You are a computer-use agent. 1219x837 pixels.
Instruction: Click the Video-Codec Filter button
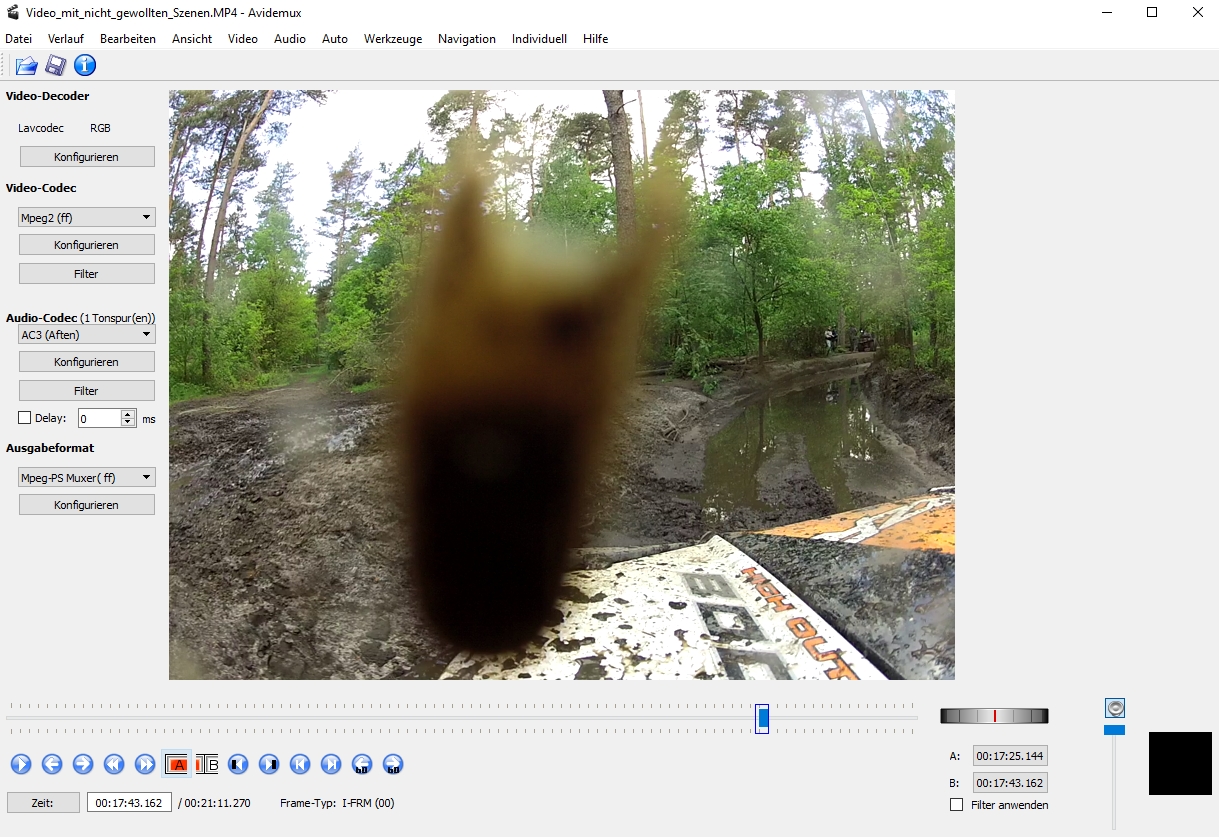87,274
